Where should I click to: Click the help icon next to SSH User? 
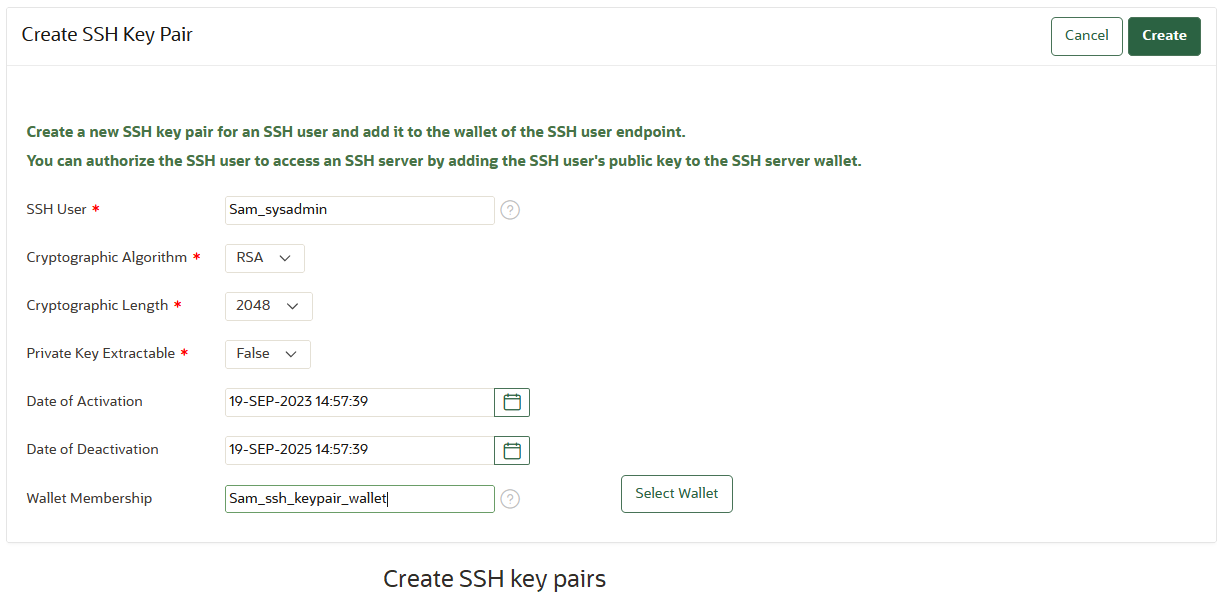click(510, 210)
